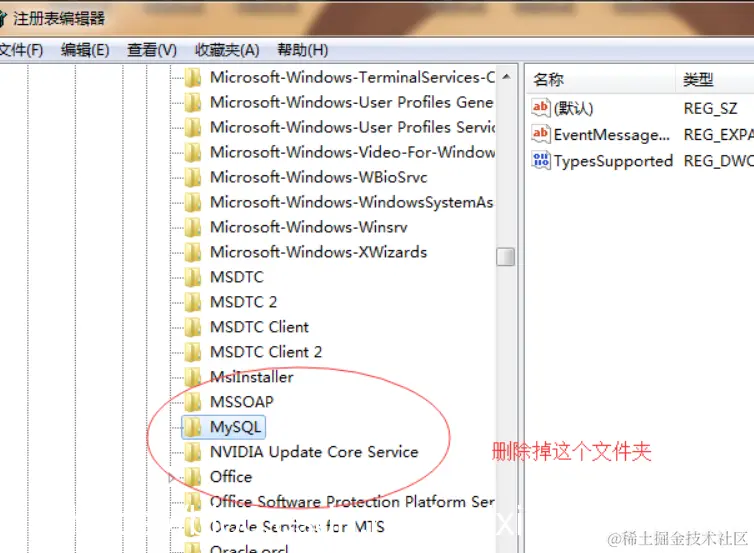Click the MSSOAP folder icon
The width and height of the screenshot is (754, 553).
[x=193, y=402]
